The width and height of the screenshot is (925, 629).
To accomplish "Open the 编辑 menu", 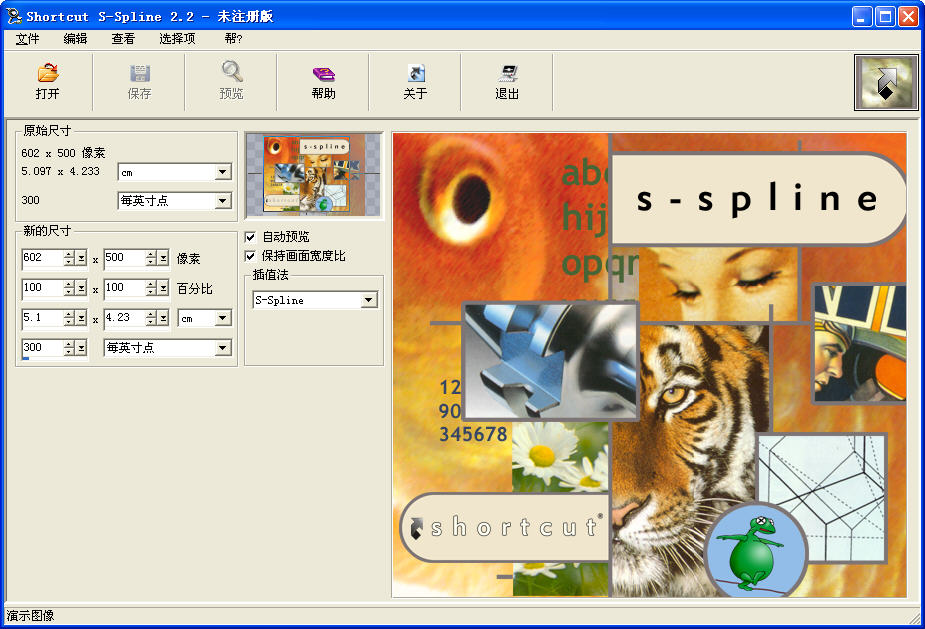I will click(x=75, y=39).
